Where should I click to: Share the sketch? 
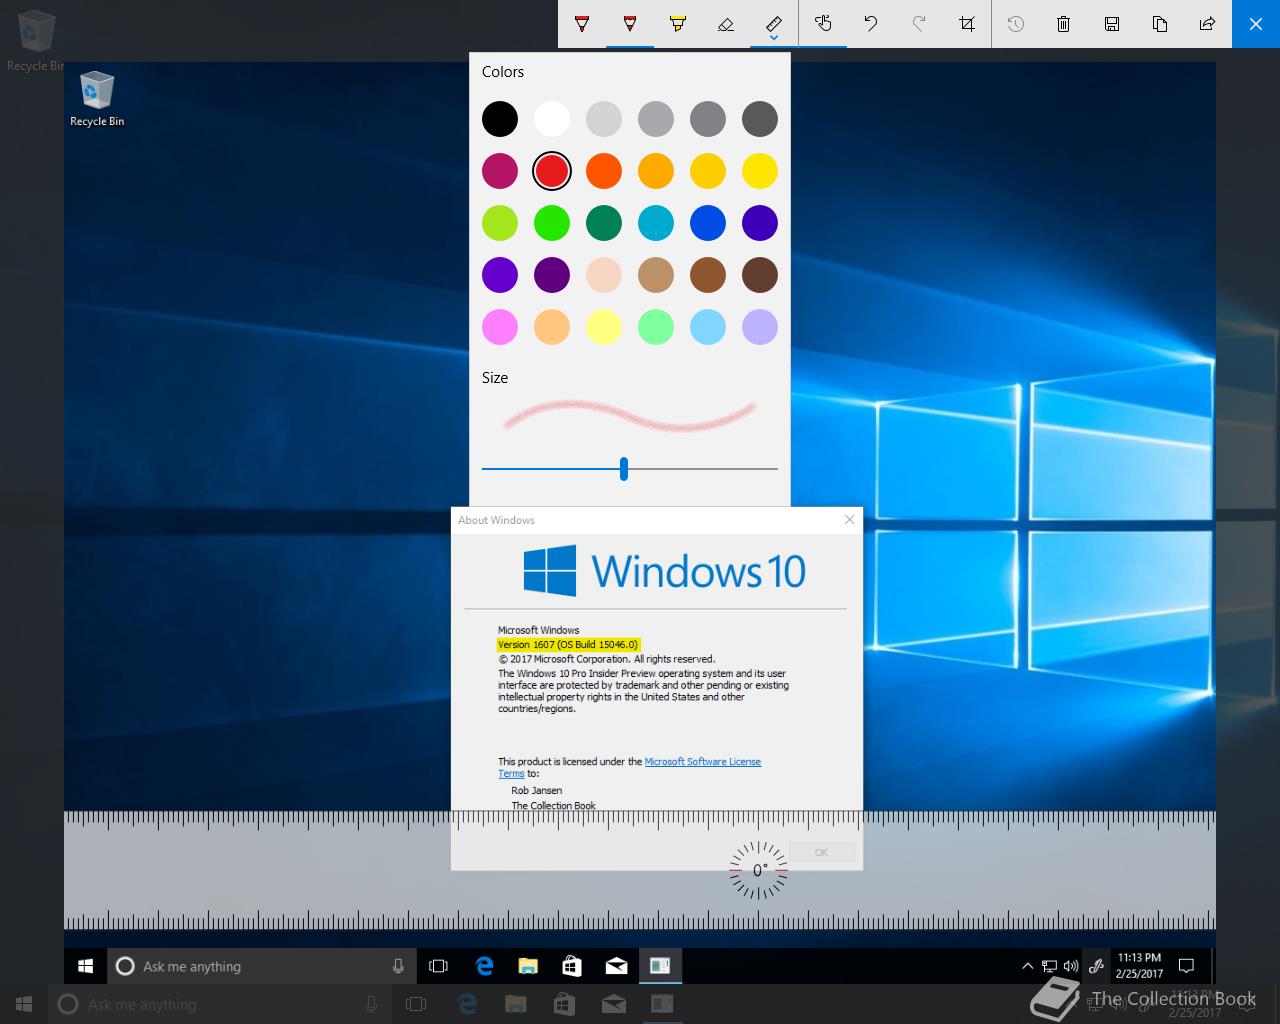point(1208,24)
